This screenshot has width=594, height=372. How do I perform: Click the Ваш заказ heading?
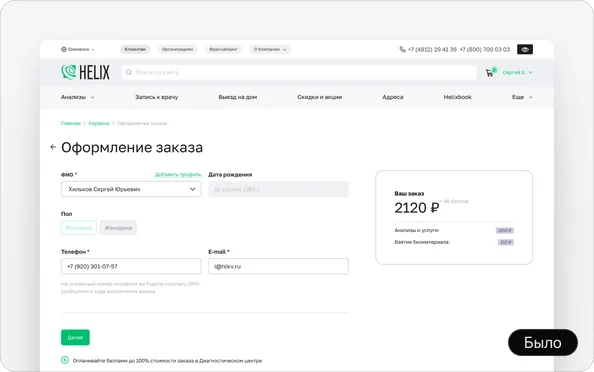tap(409, 194)
